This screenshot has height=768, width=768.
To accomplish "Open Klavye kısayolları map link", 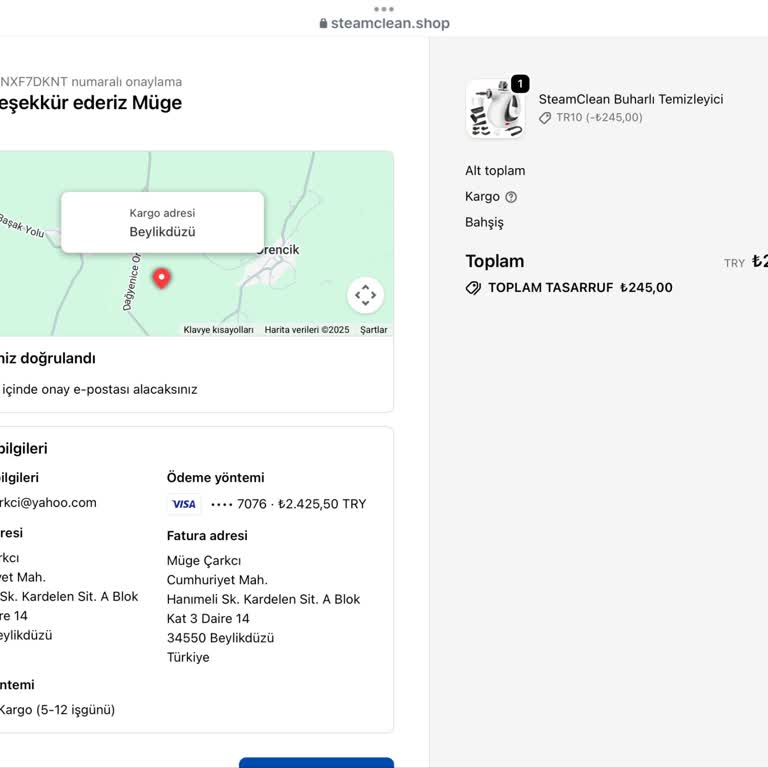I will coord(218,330).
